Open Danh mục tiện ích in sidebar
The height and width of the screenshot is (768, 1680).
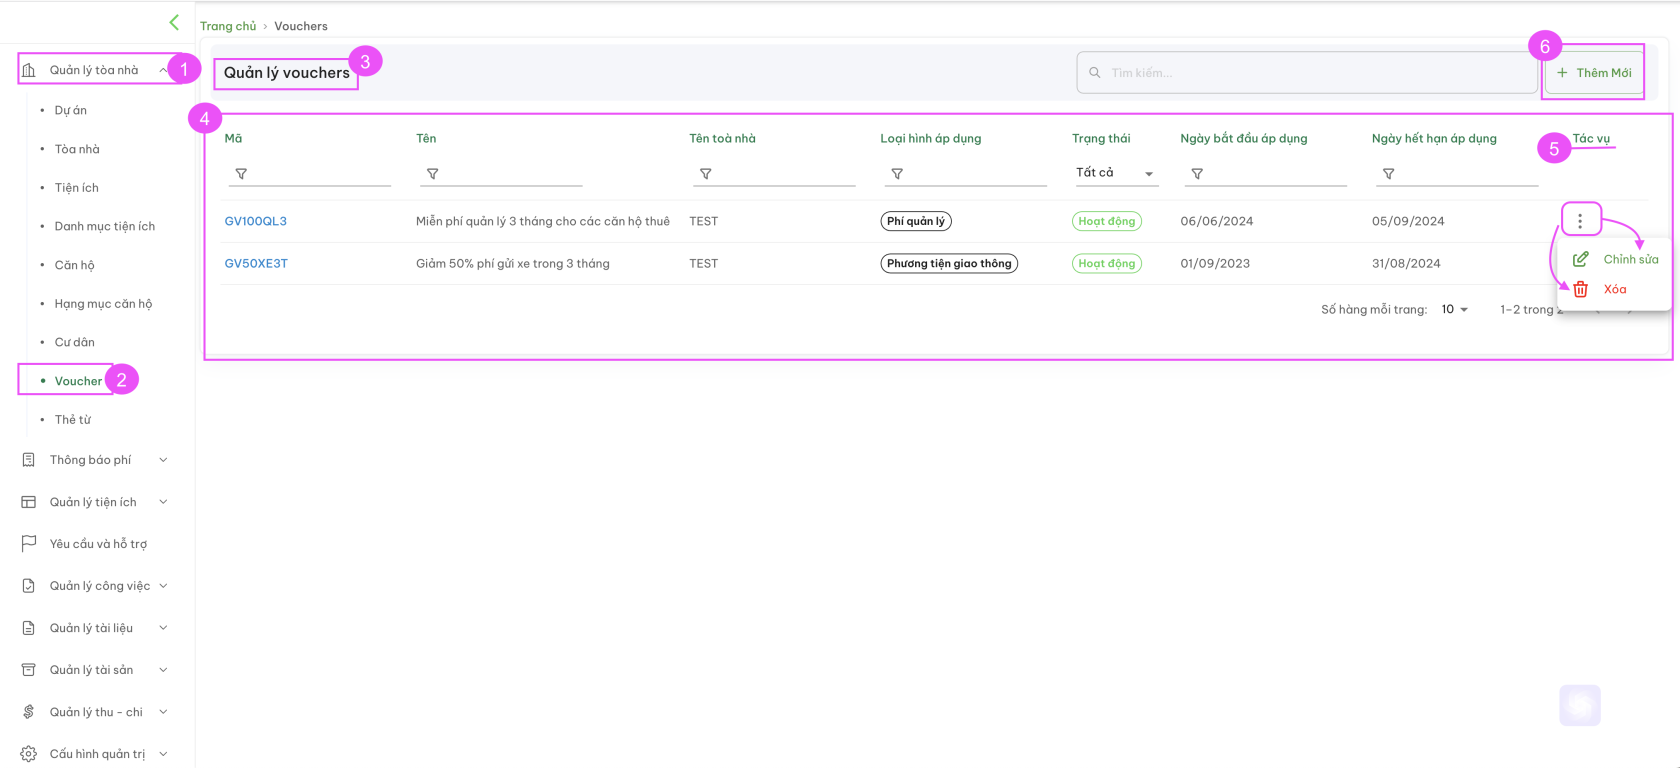[x=105, y=226]
